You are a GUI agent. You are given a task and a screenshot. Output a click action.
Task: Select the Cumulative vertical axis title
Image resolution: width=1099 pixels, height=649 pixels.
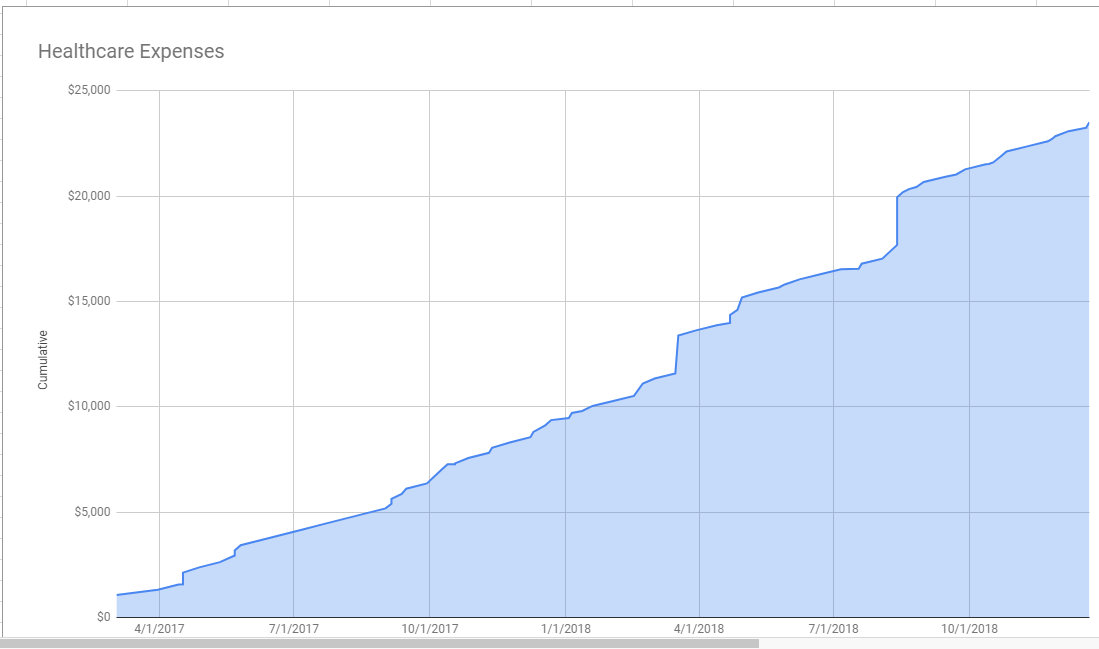(x=43, y=360)
